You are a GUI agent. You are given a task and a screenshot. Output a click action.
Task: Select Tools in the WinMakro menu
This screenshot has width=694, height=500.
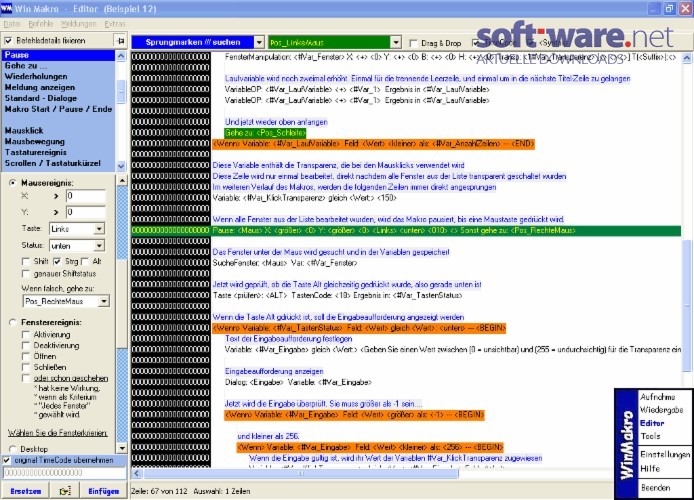[x=650, y=436]
